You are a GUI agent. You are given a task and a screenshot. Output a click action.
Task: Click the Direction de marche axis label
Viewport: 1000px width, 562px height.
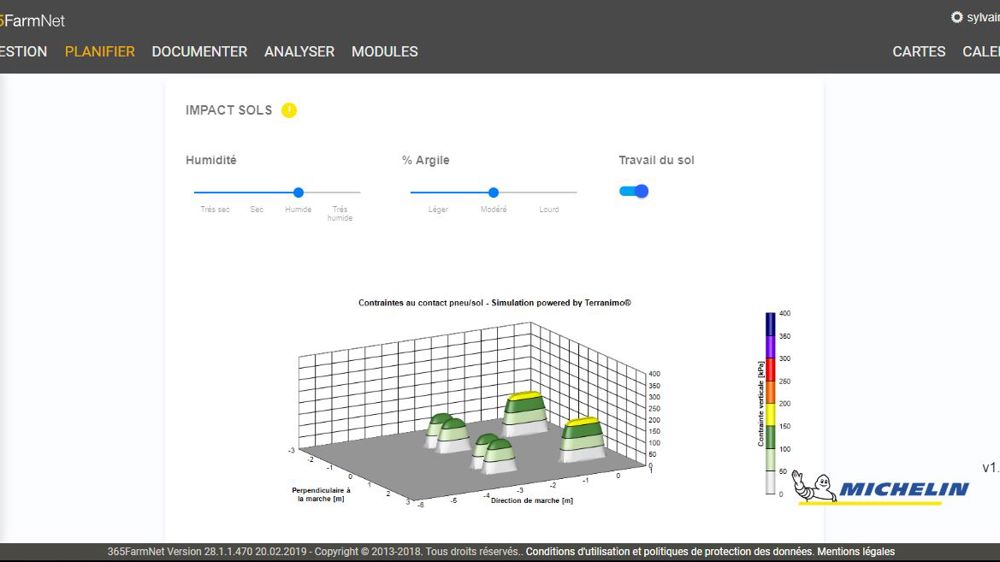532,501
